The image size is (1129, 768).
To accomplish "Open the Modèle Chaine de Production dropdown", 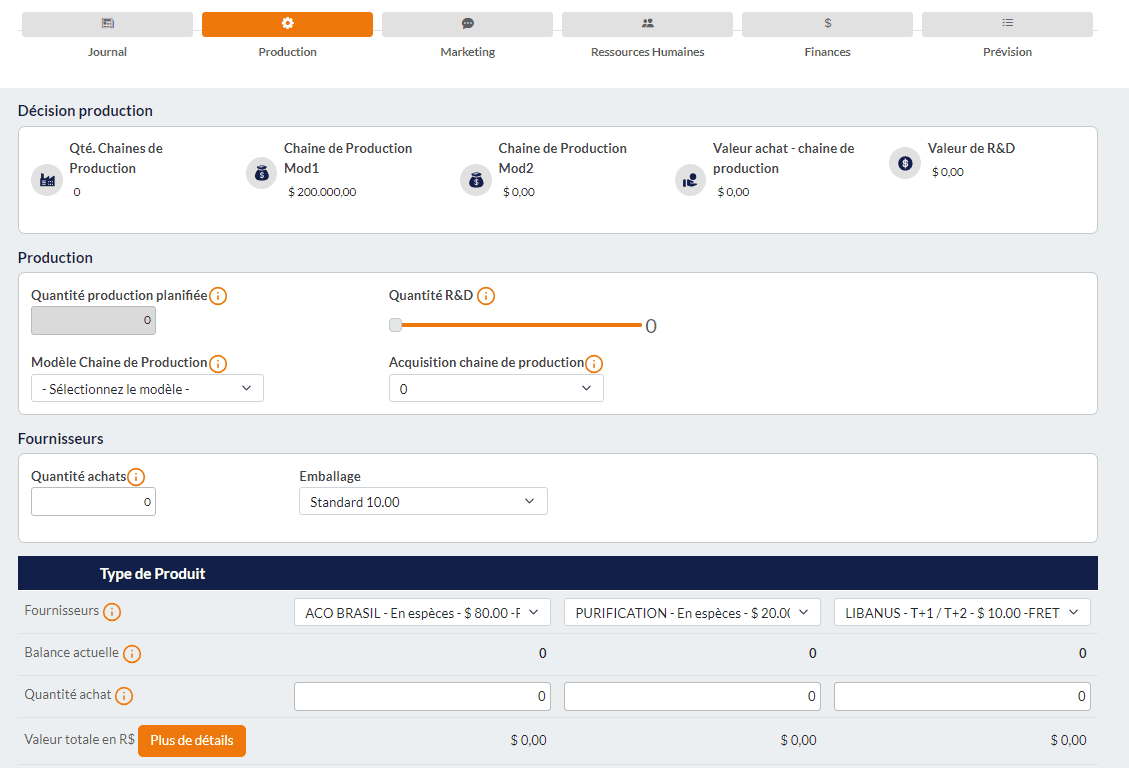I will click(147, 388).
